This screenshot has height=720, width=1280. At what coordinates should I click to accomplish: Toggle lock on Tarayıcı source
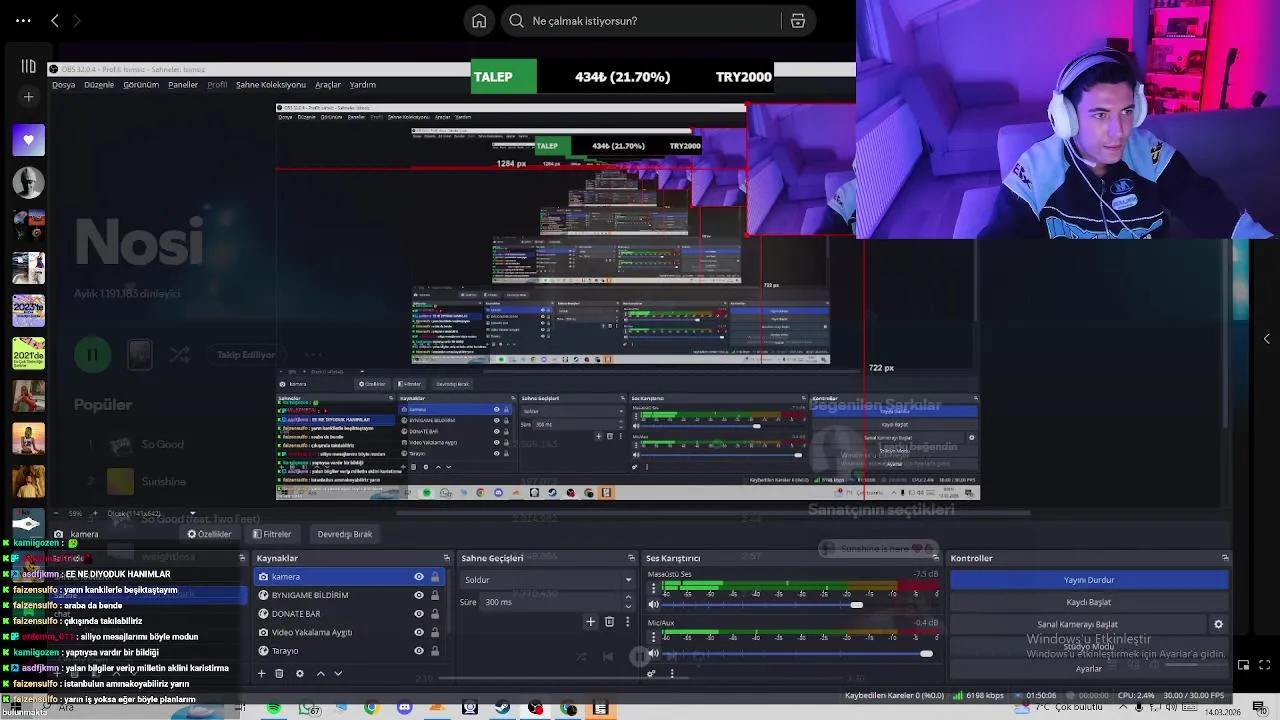(x=435, y=651)
